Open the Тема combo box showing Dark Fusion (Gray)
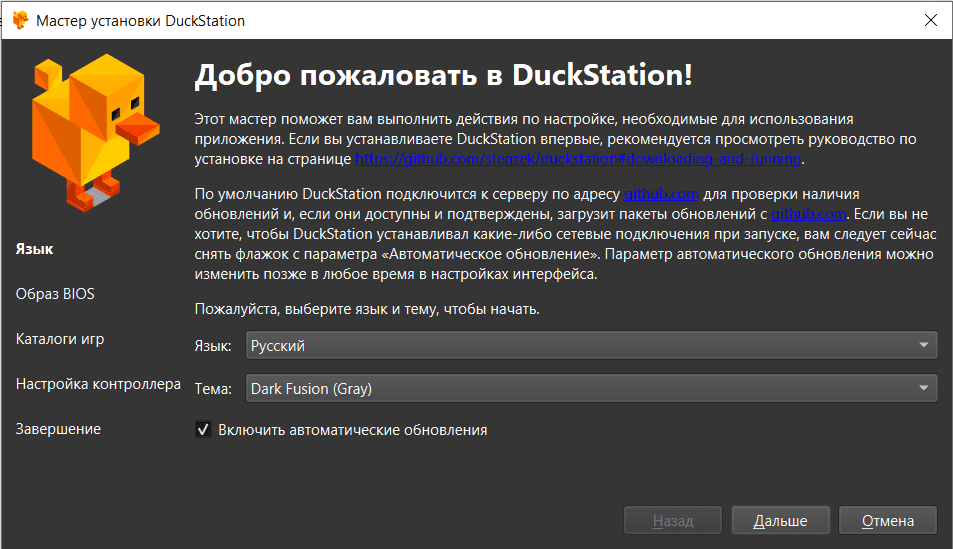 591,388
